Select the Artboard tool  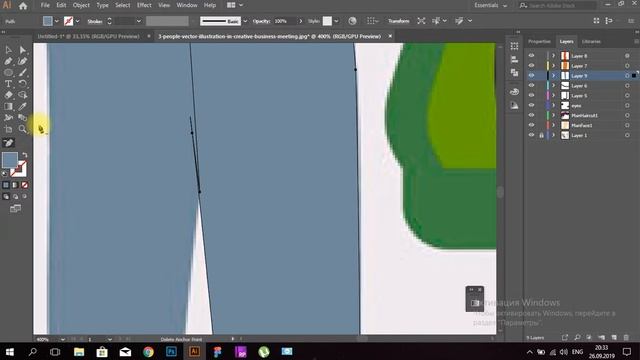(9, 129)
